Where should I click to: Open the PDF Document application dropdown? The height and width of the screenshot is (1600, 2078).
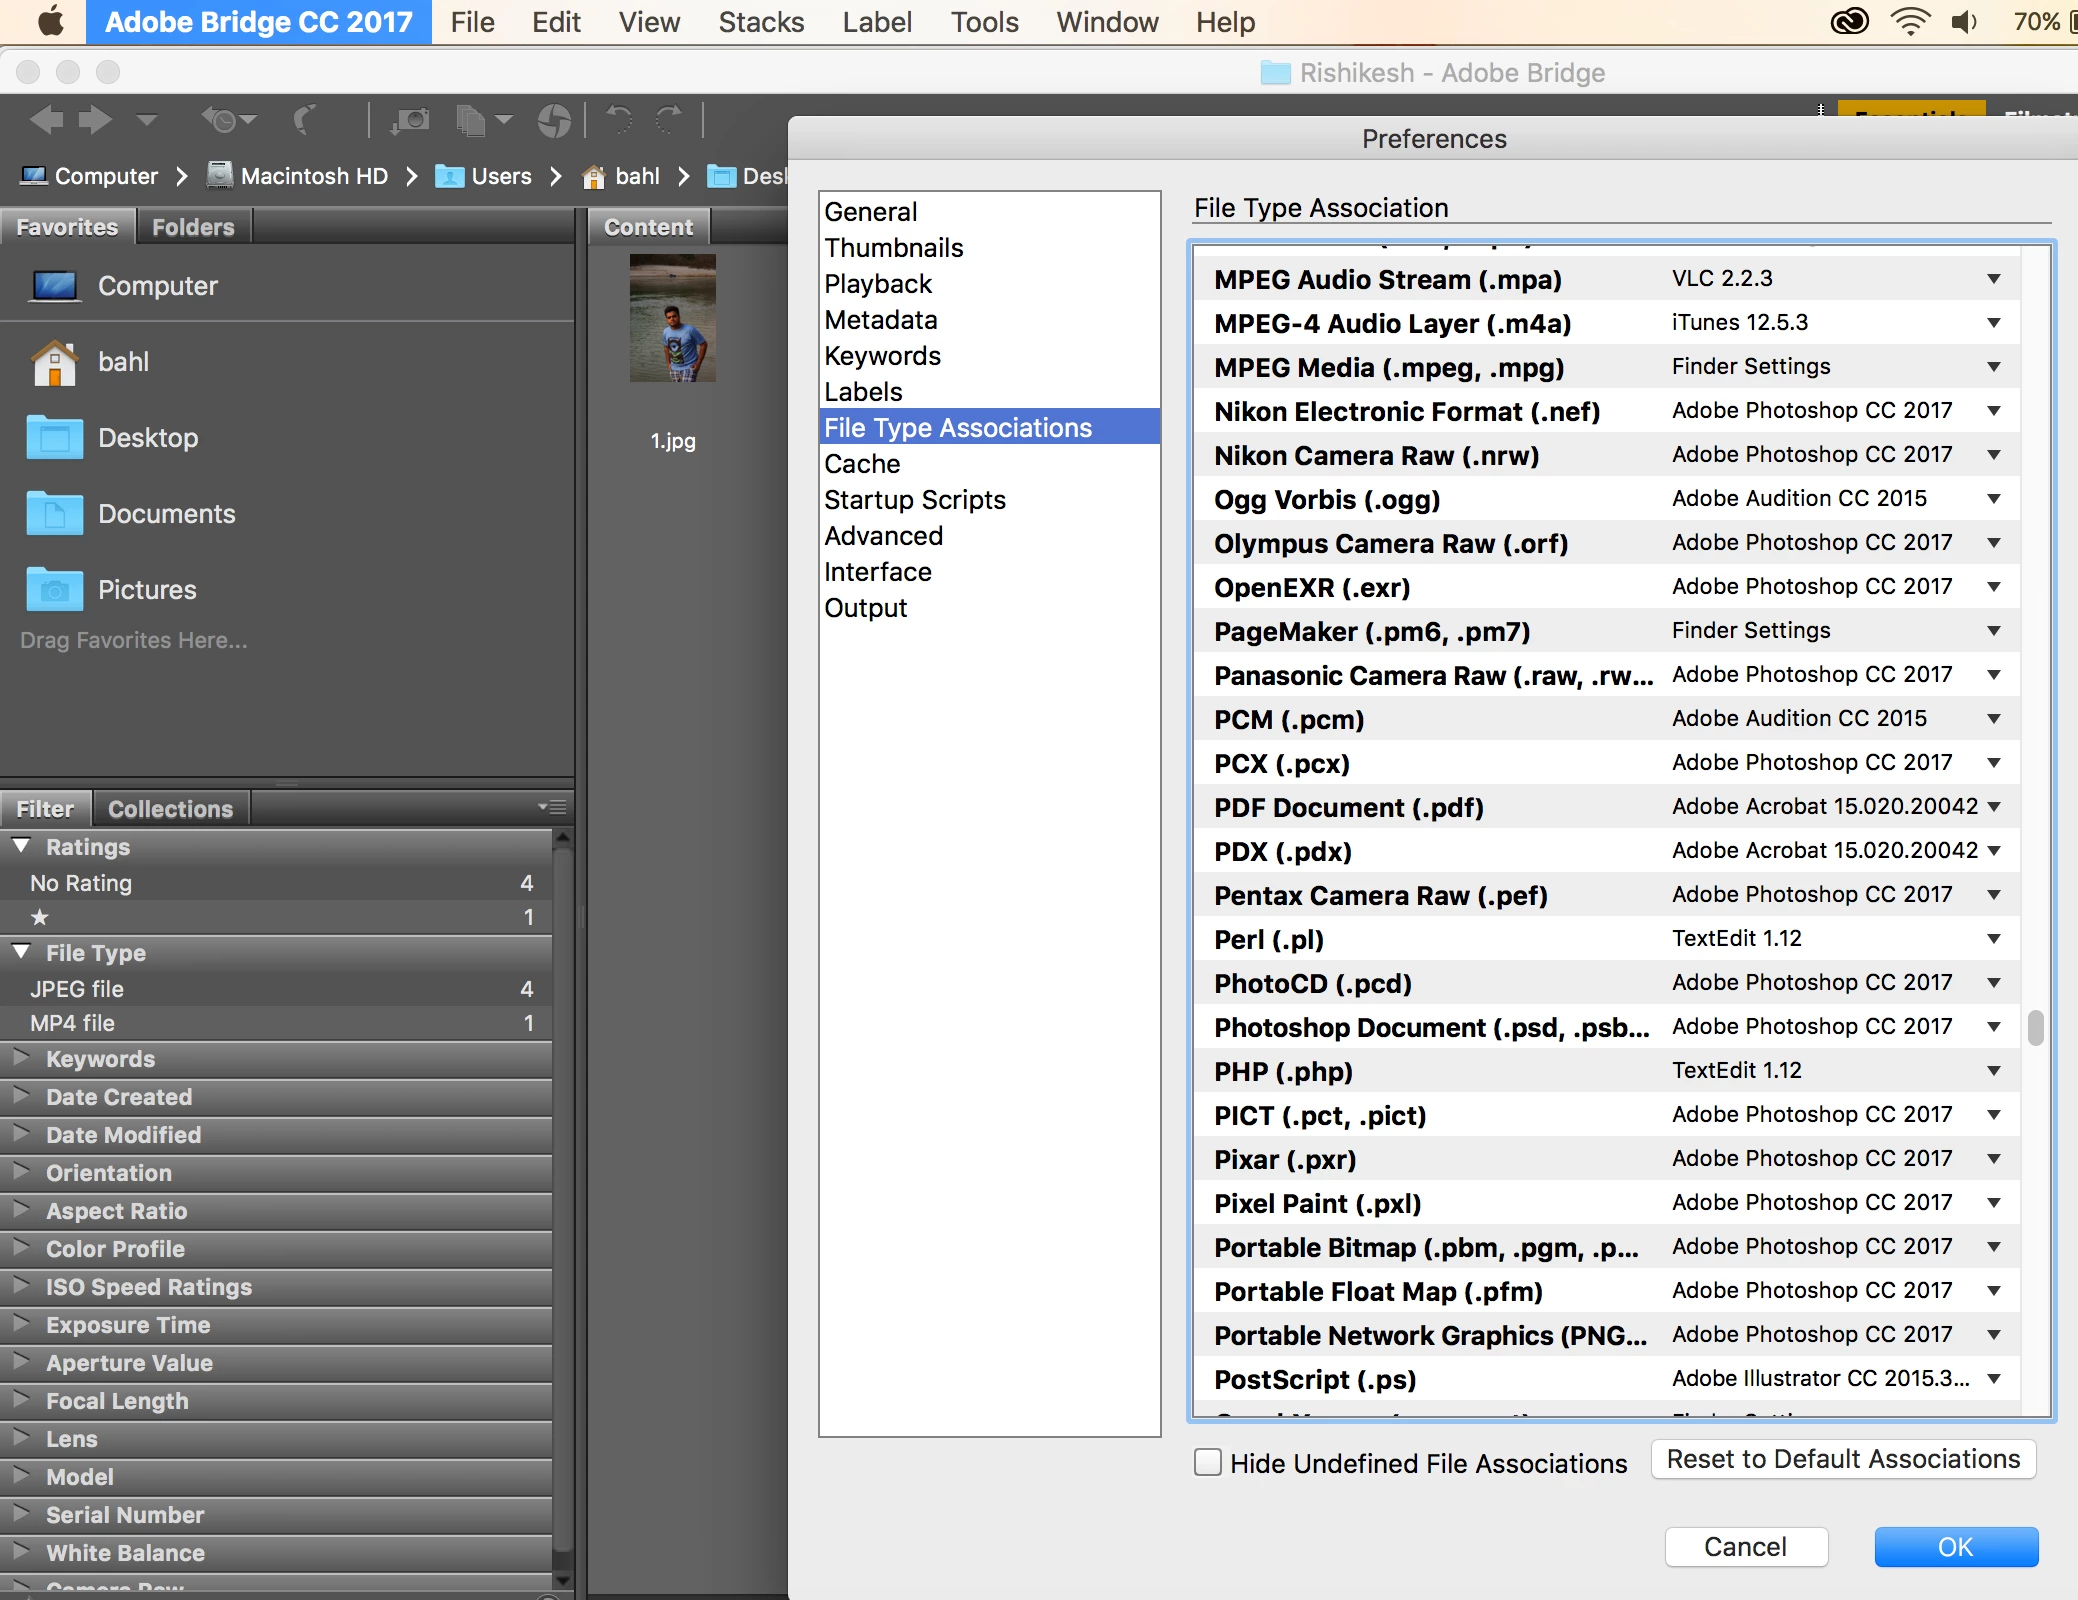pyautogui.click(x=1994, y=807)
